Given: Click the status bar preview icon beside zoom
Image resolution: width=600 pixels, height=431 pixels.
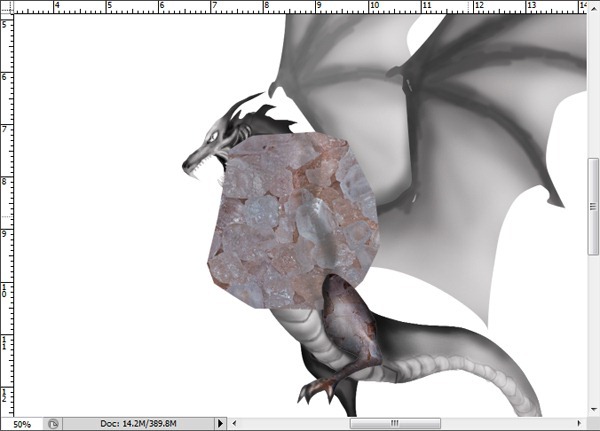Looking at the screenshot, I should pos(53,424).
